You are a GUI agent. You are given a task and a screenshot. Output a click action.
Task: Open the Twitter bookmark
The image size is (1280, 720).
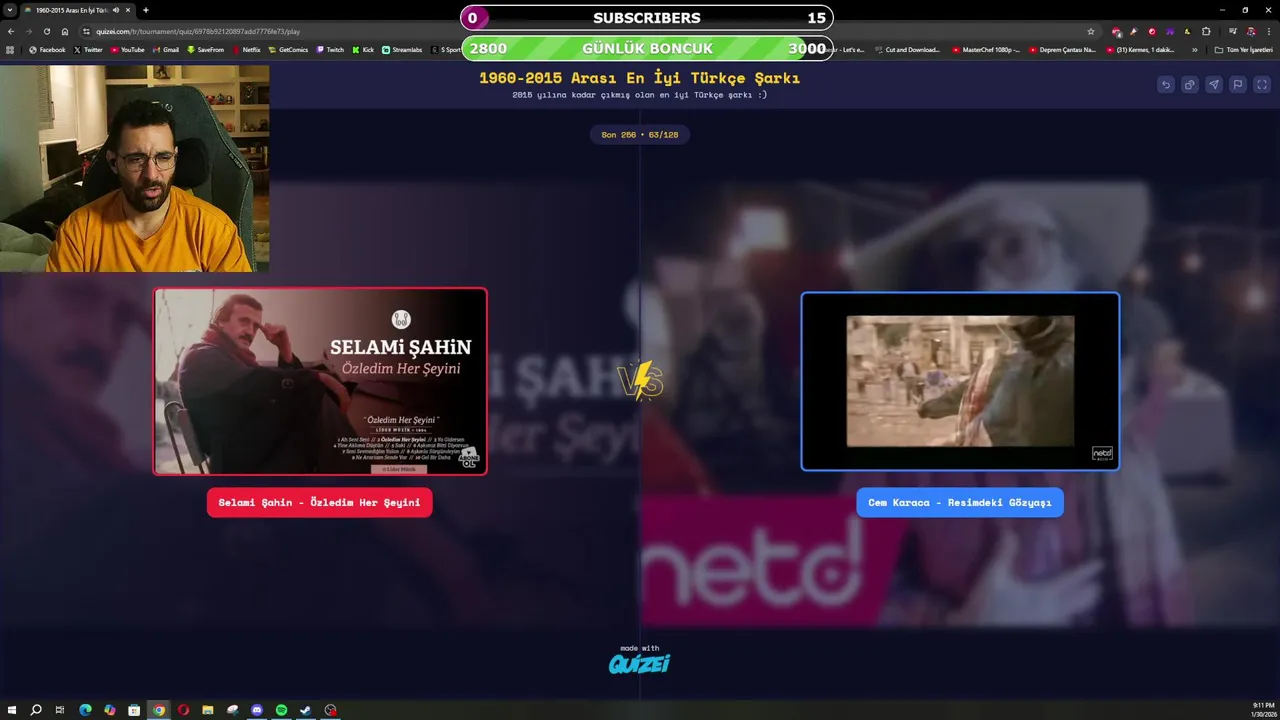coord(88,49)
